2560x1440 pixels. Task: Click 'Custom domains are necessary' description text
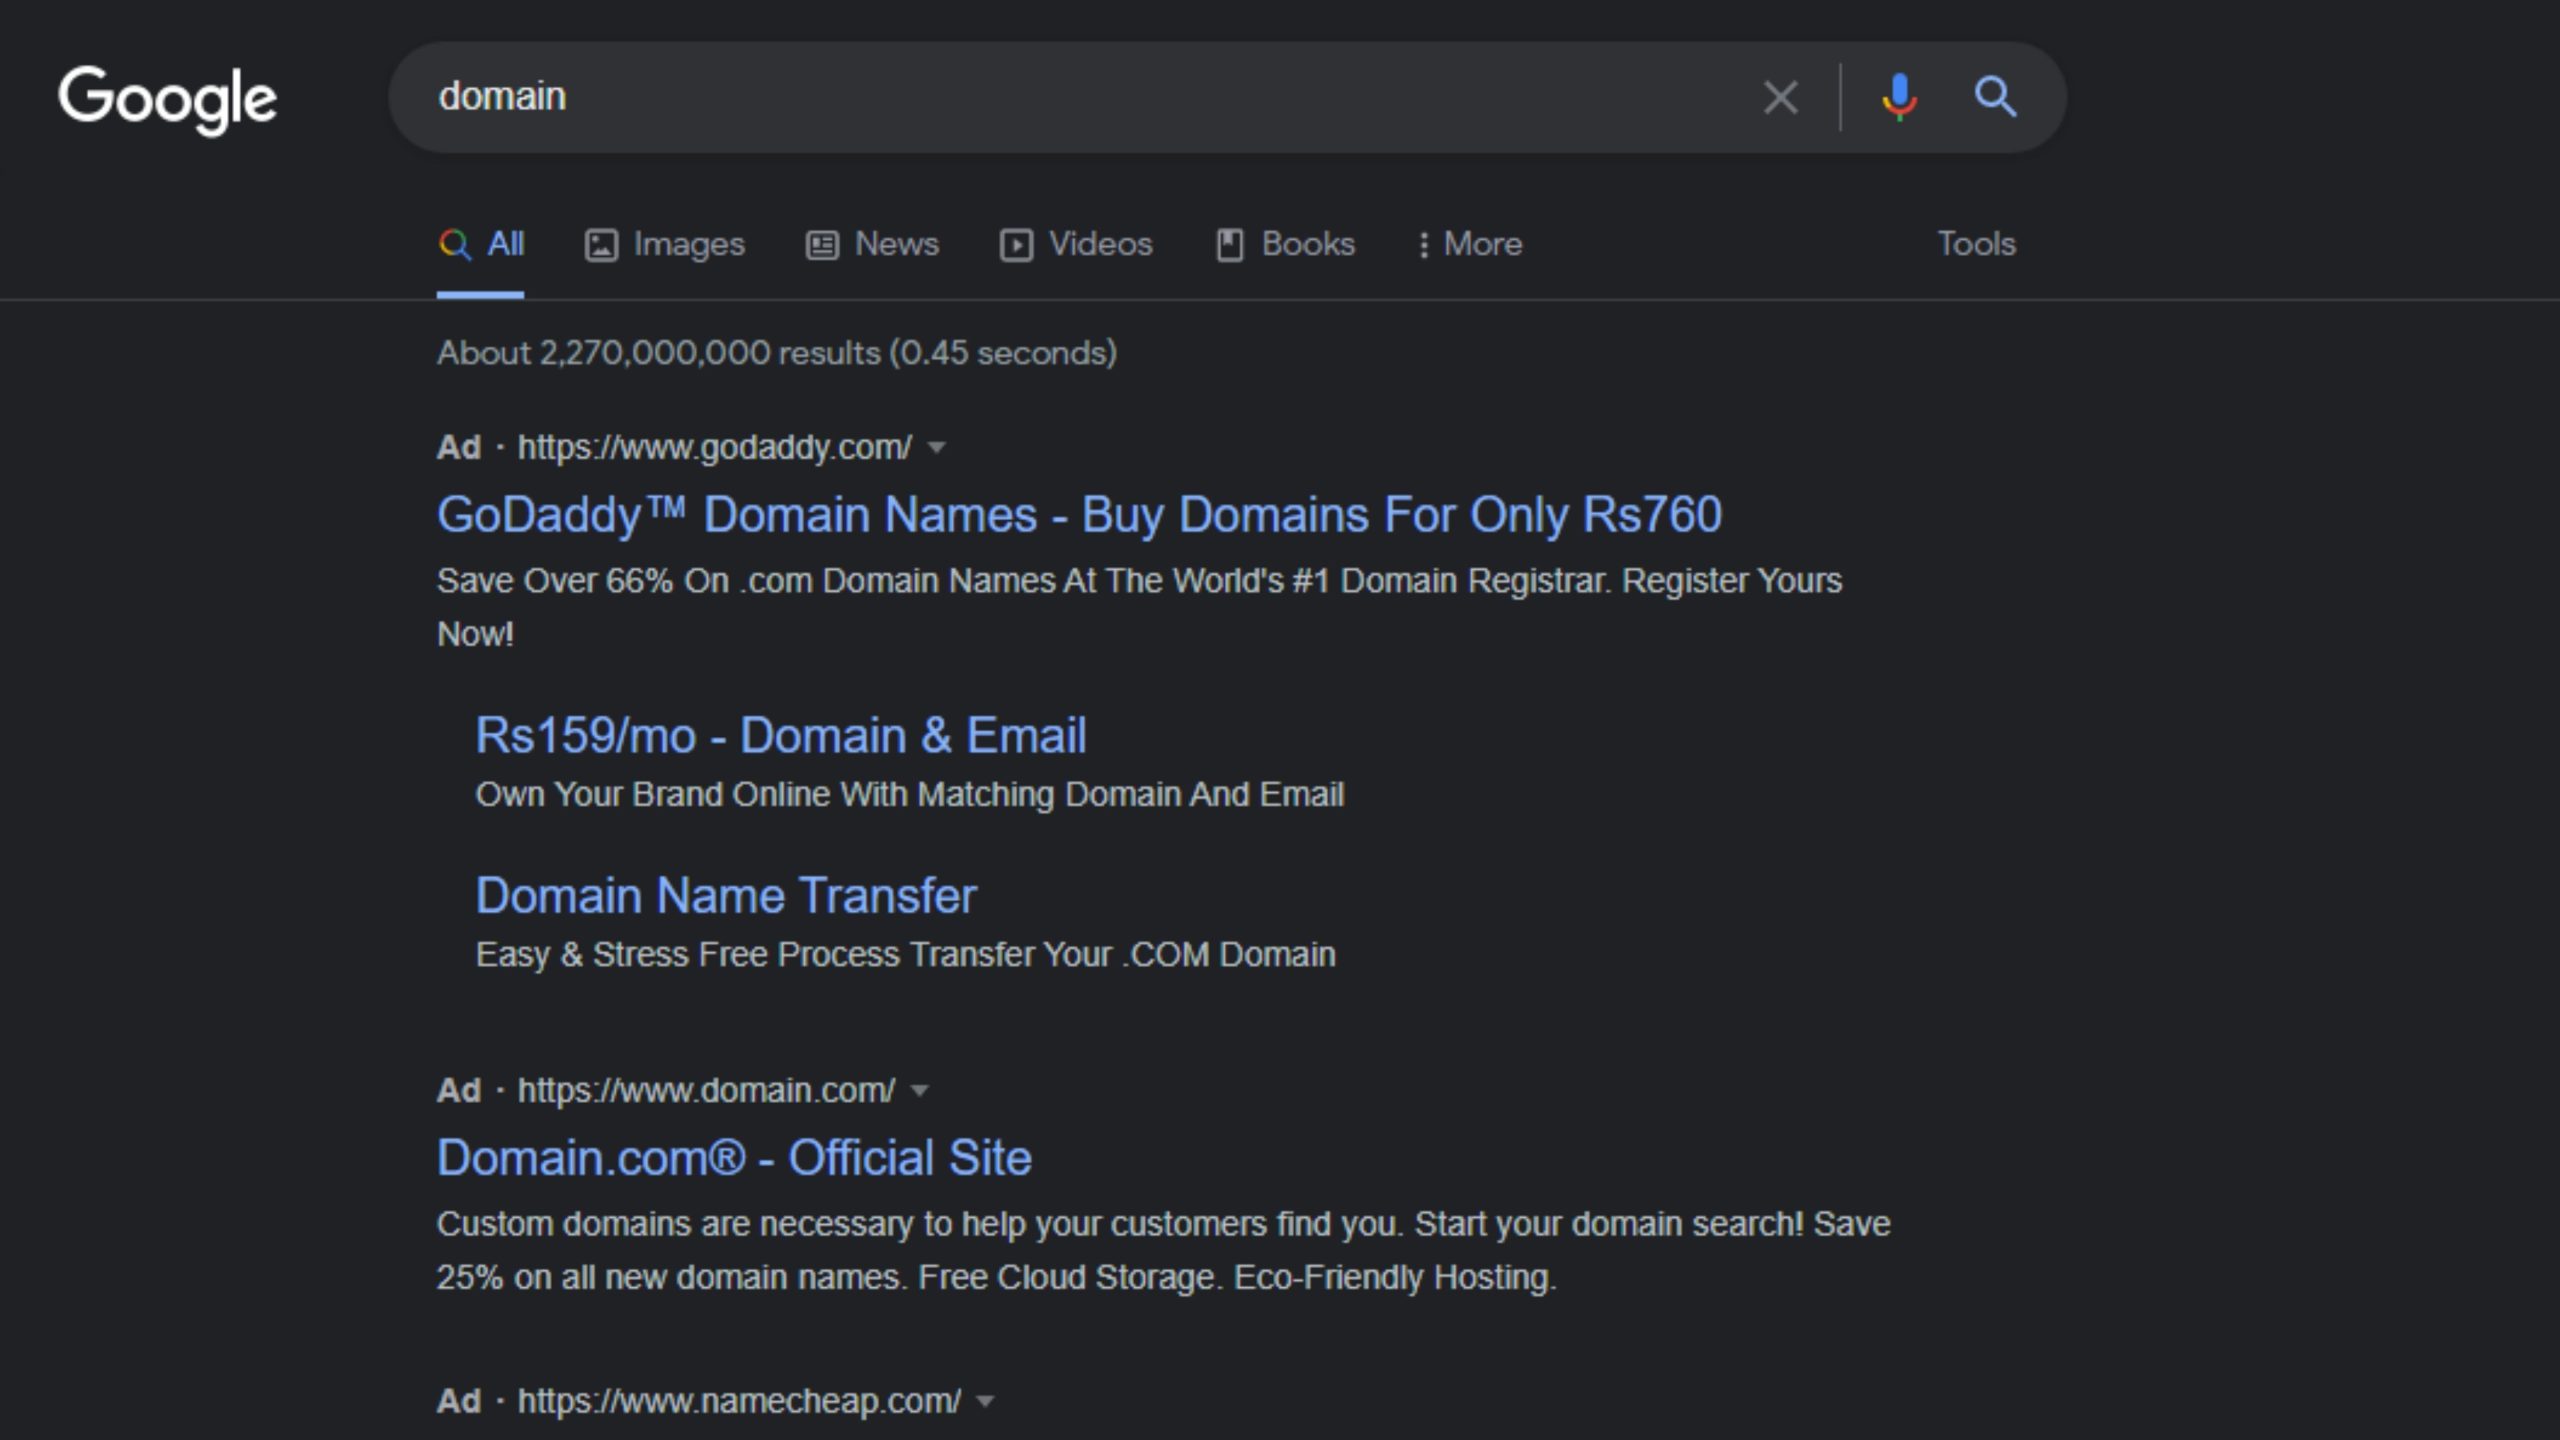tap(1163, 1250)
